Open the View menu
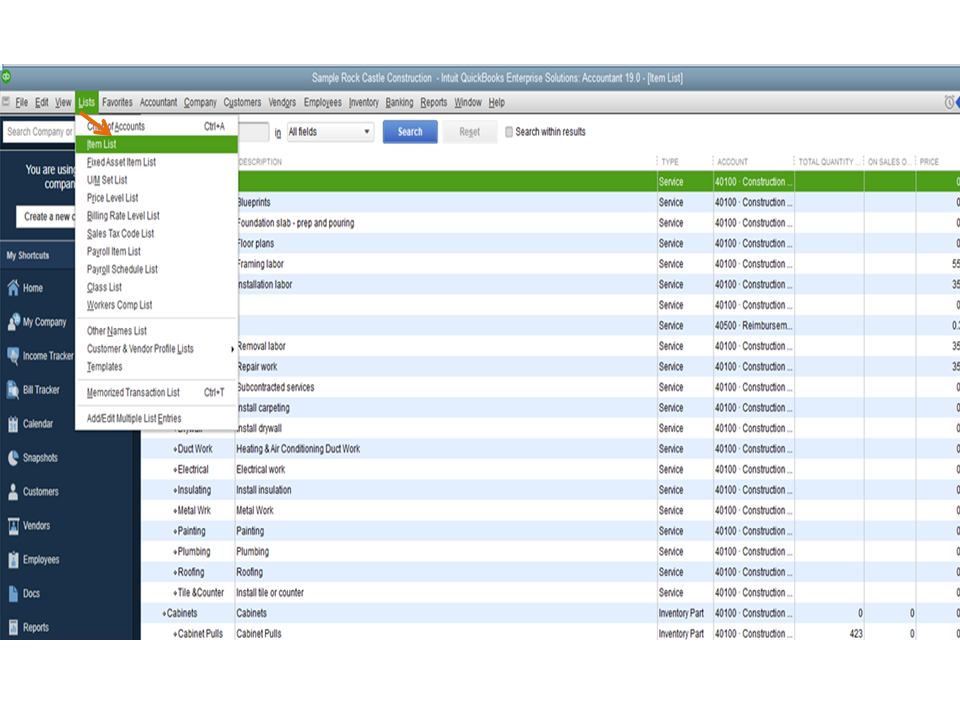Viewport: 960px width, 720px height. 63,102
